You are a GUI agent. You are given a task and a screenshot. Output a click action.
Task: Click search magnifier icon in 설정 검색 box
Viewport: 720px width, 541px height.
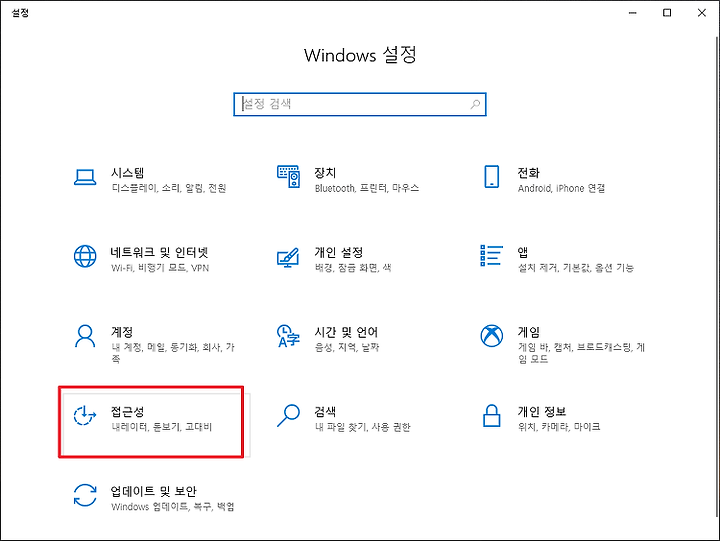475,104
